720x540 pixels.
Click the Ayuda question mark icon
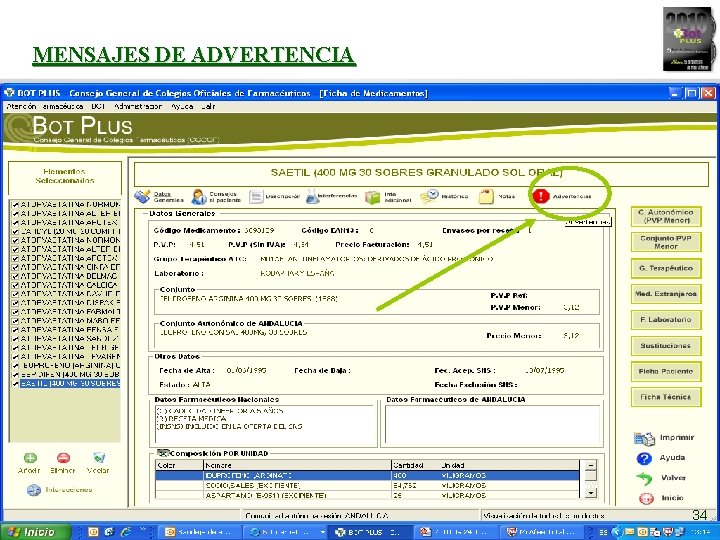pyautogui.click(x=644, y=458)
